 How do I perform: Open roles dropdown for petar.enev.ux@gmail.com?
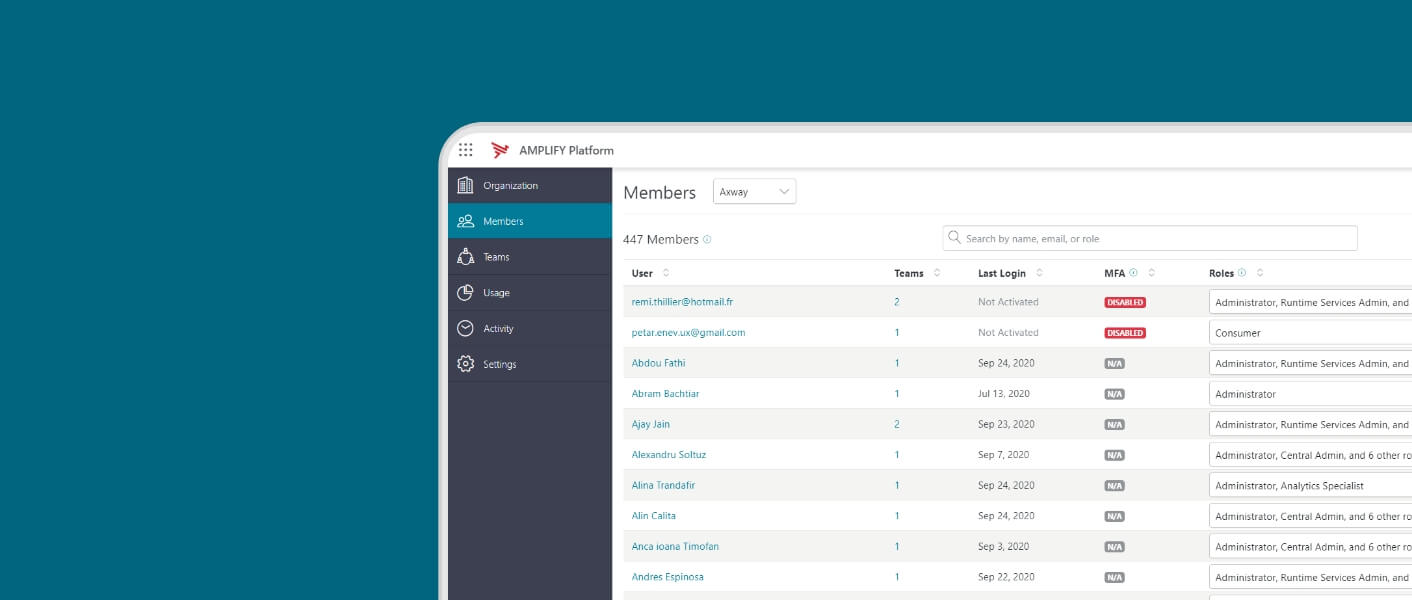click(x=1310, y=333)
